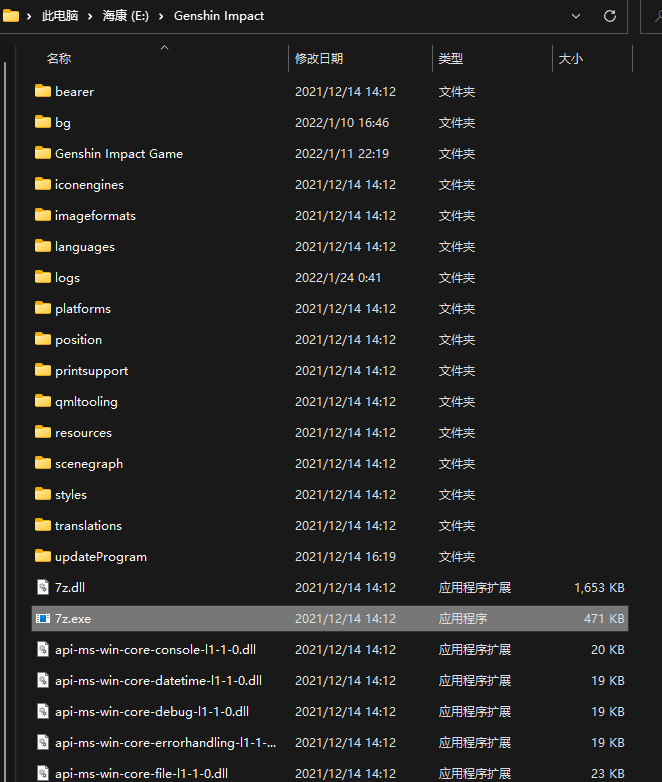Select the Genshin Impact Game folder name

click(119, 154)
